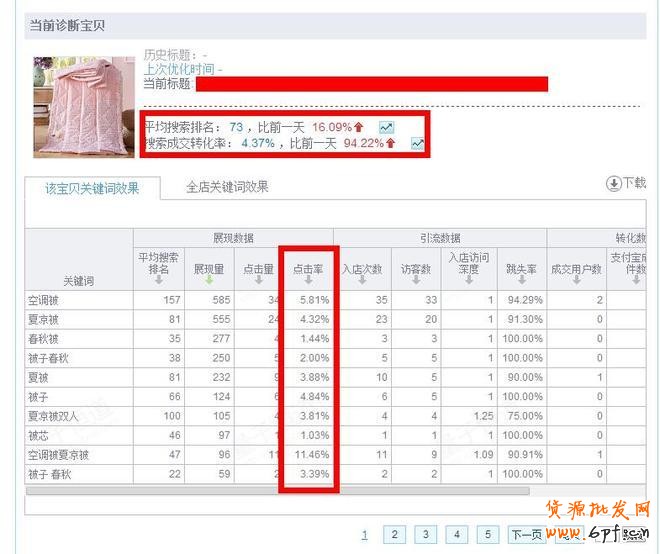Click the horizontal table scrollbar
Screen dimensions: 660x554
300,491
